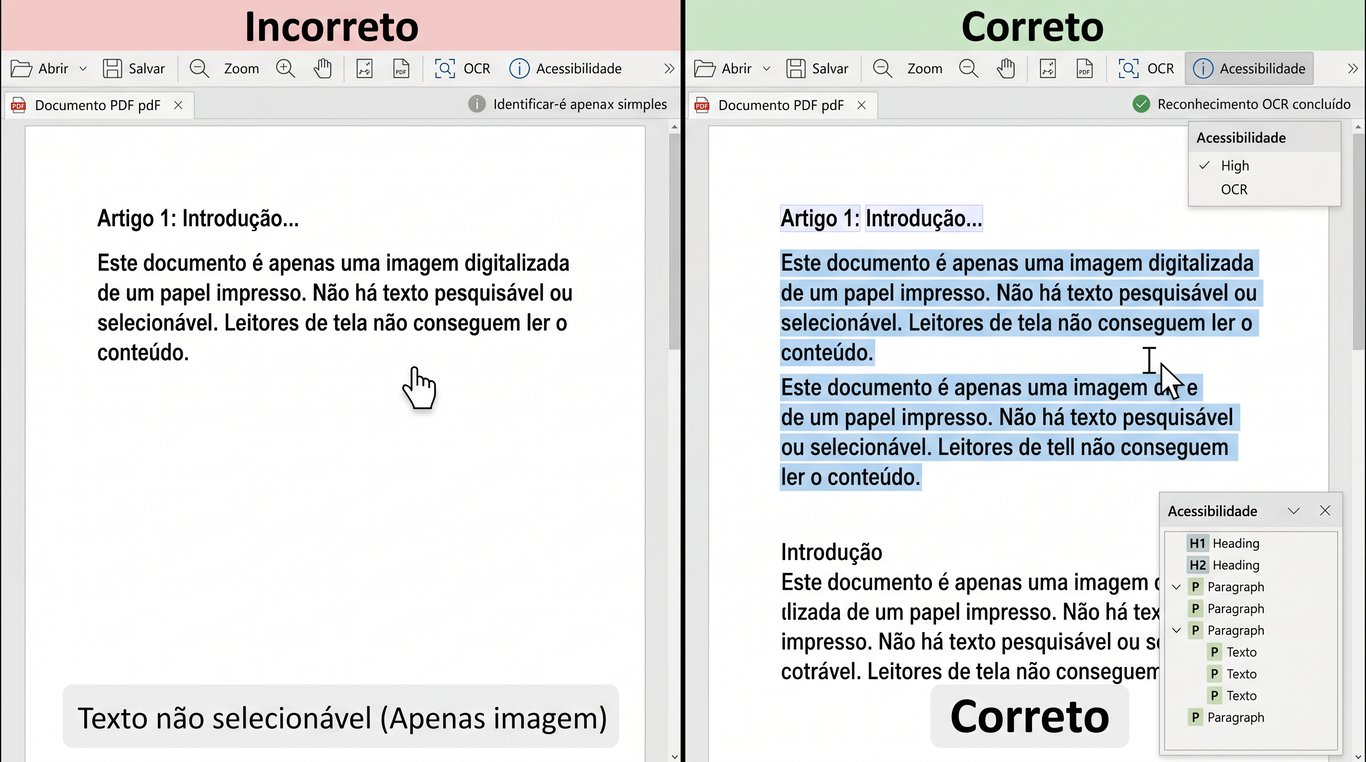Image resolution: width=1366 pixels, height=762 pixels.
Task: Run OCR from the Correto panel toolbar
Action: (1146, 69)
